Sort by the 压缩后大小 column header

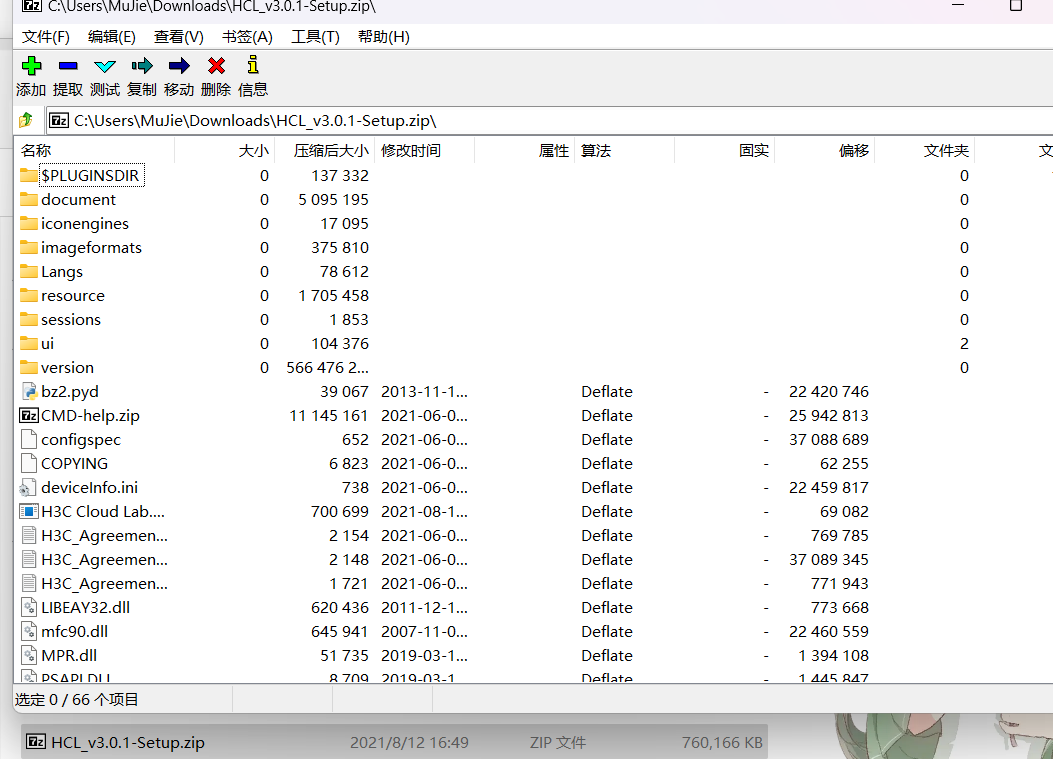pos(326,150)
